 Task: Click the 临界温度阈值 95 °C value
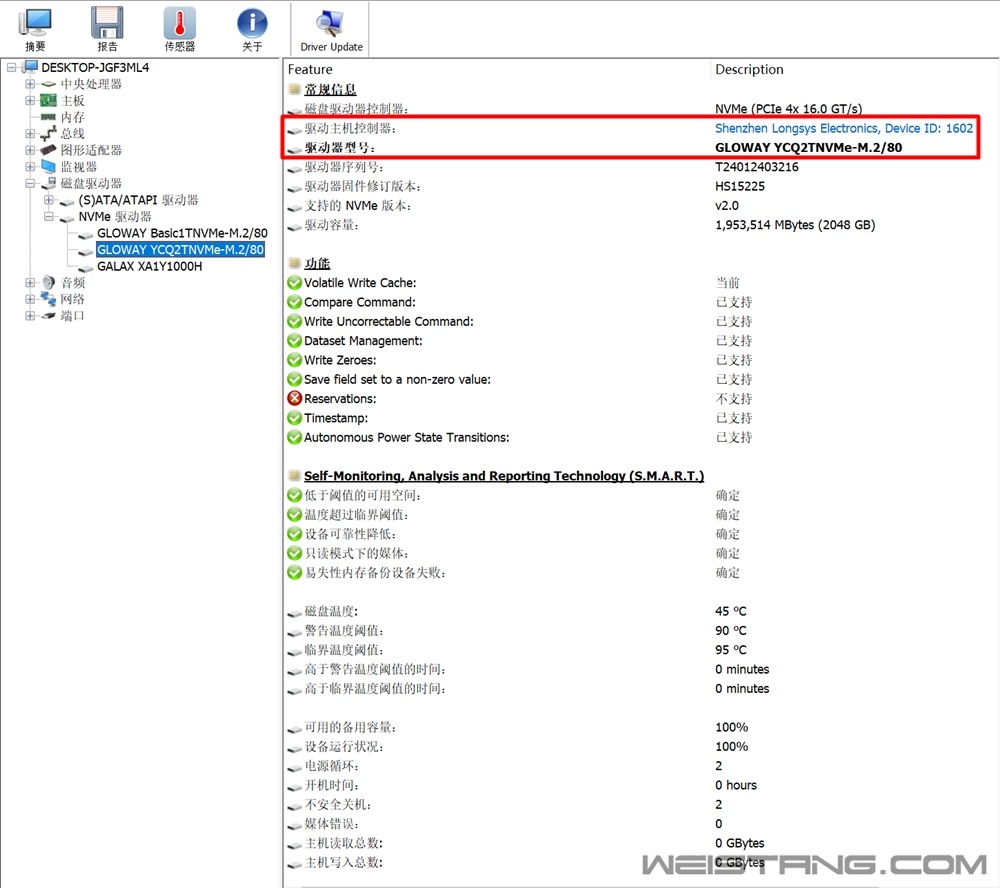(x=731, y=649)
